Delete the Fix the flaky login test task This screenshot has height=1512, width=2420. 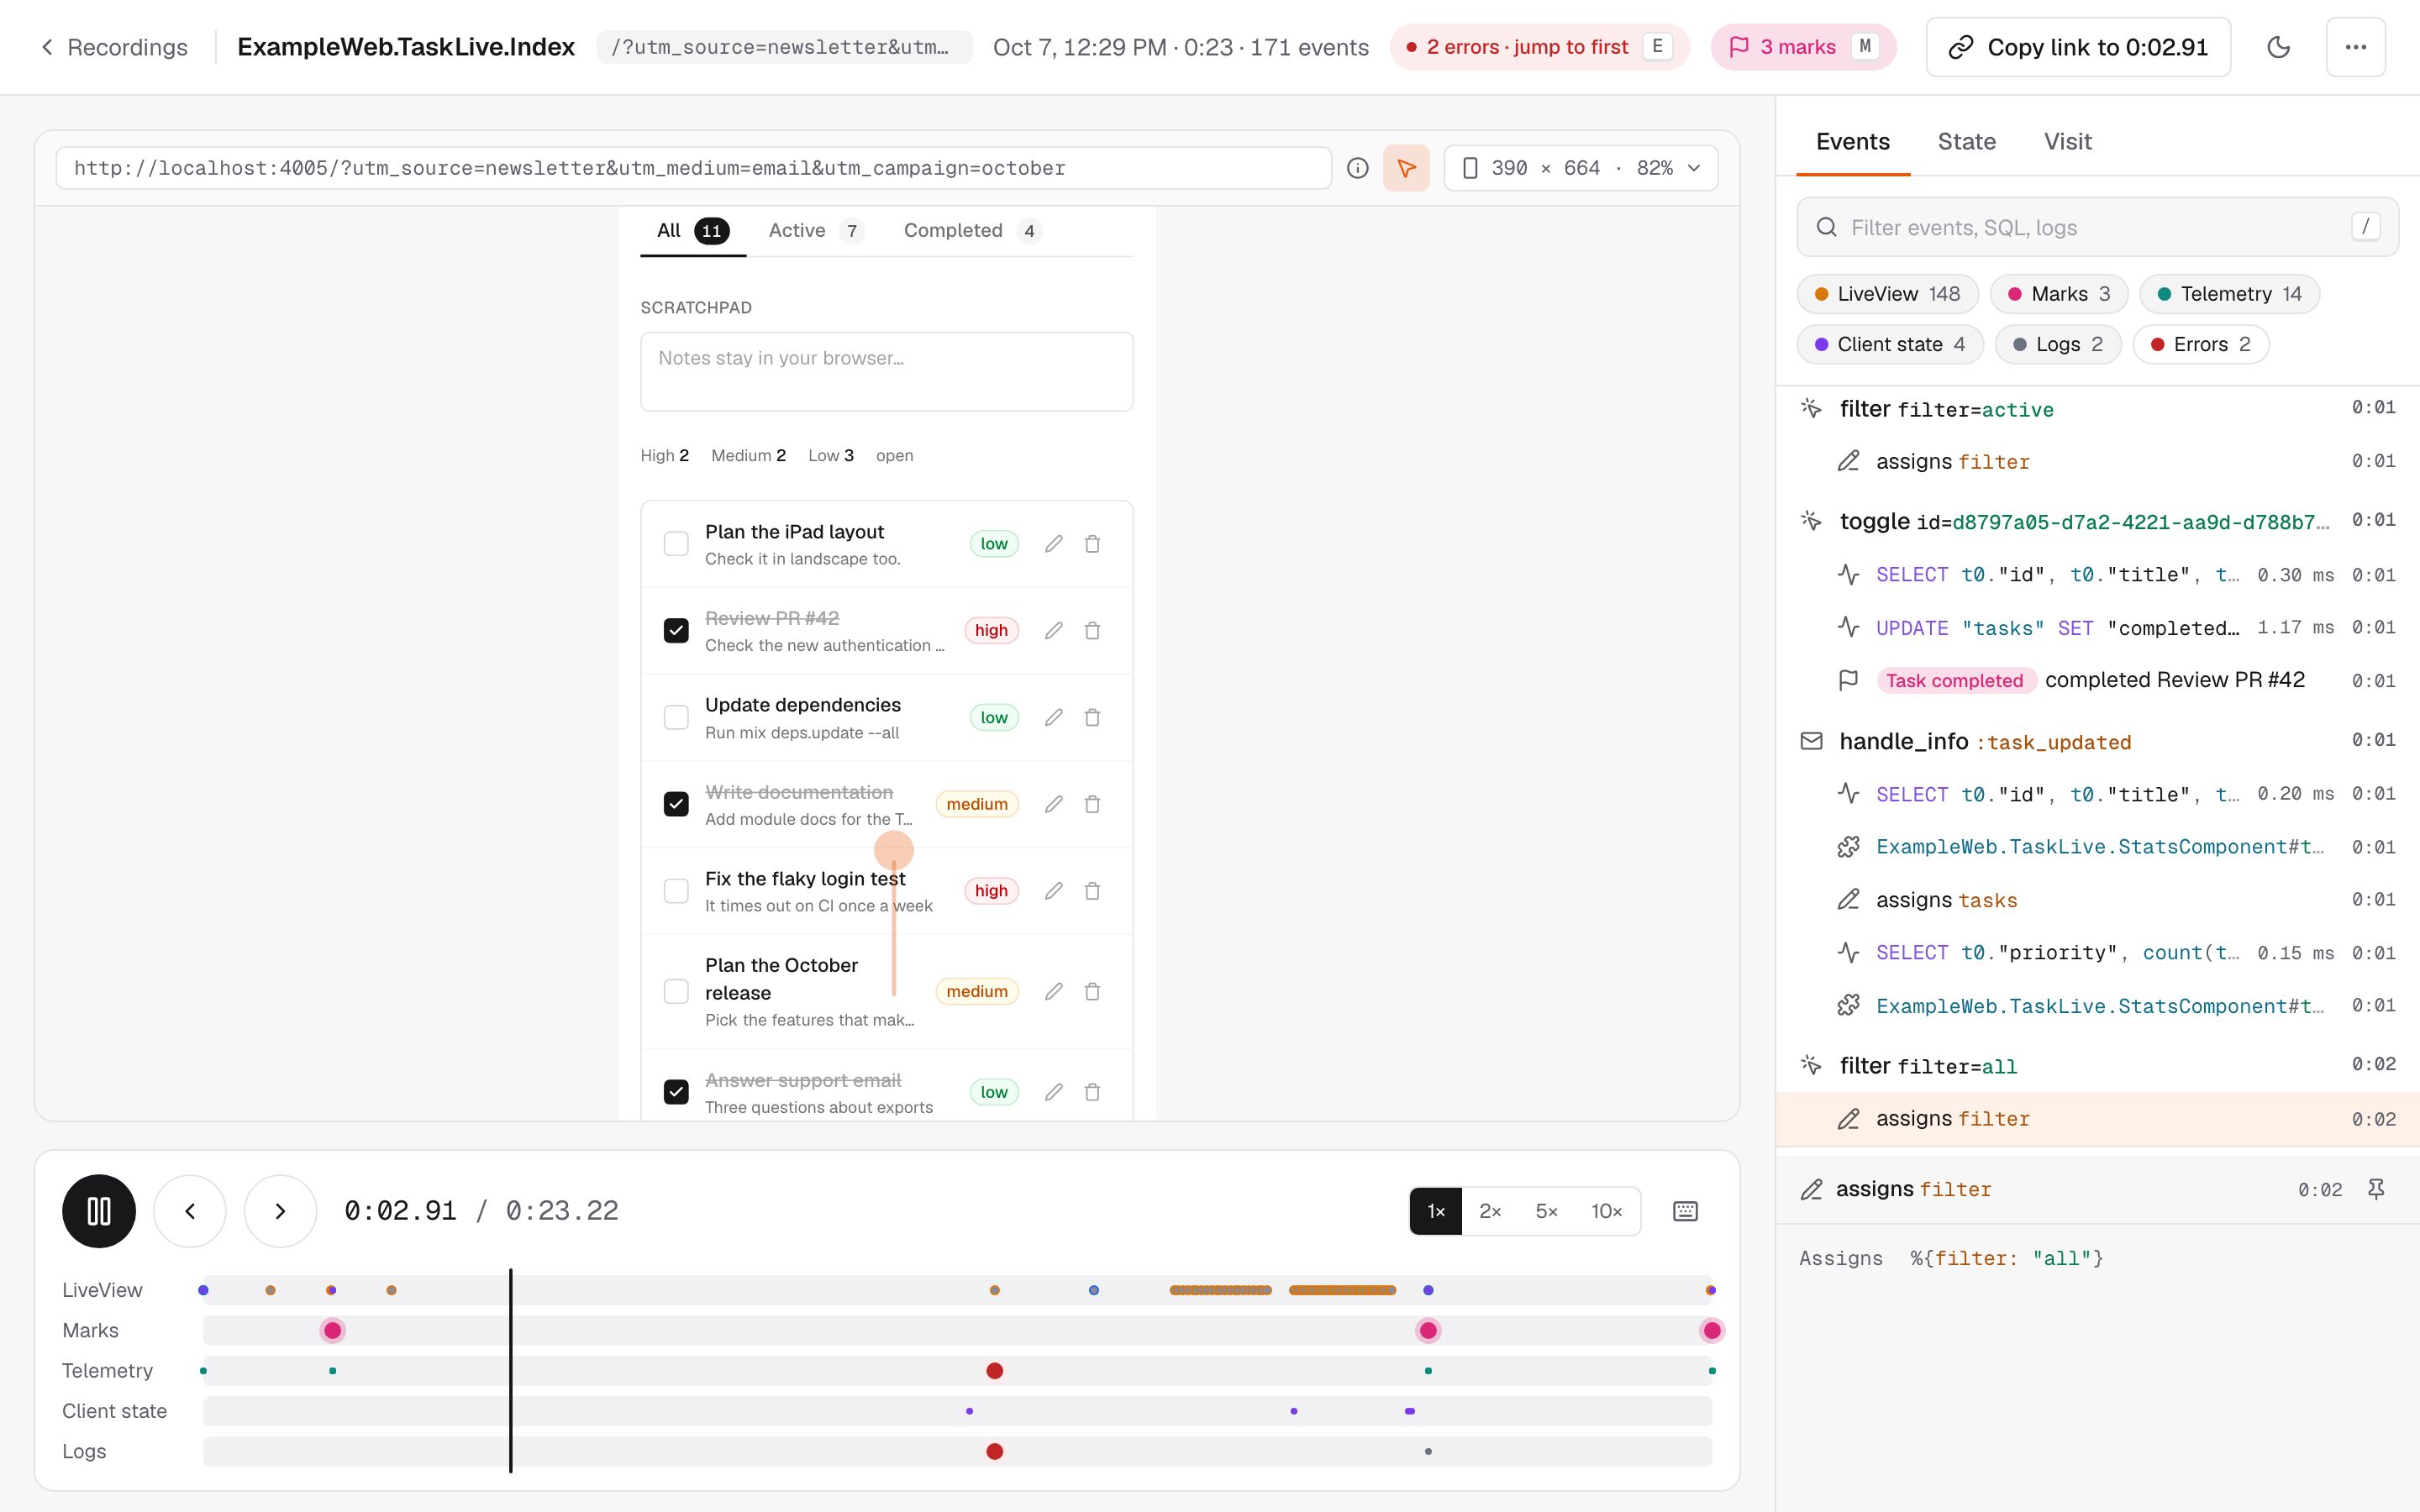(1093, 891)
